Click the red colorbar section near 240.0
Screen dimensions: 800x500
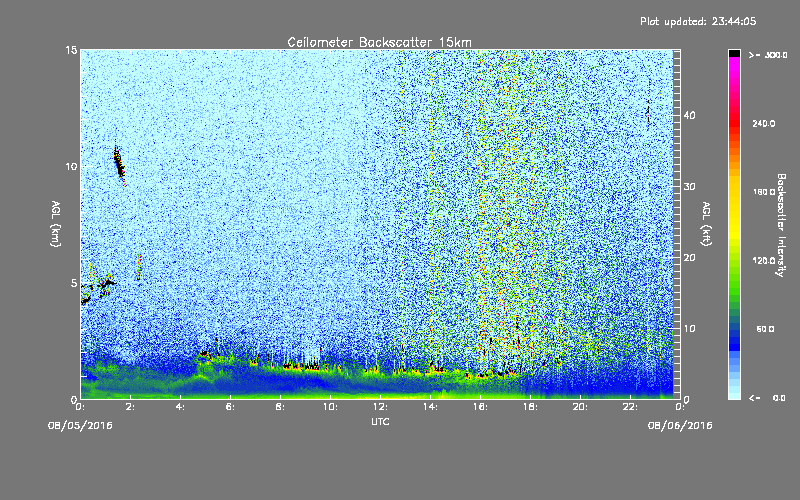point(734,125)
